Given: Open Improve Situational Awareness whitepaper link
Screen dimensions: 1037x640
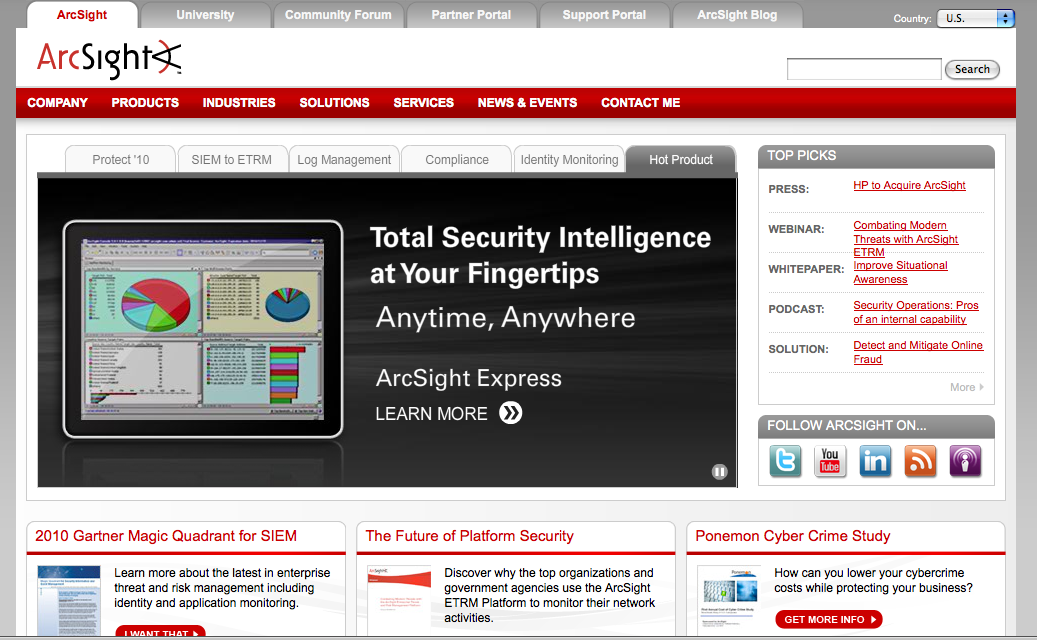Looking at the screenshot, I should [900, 272].
